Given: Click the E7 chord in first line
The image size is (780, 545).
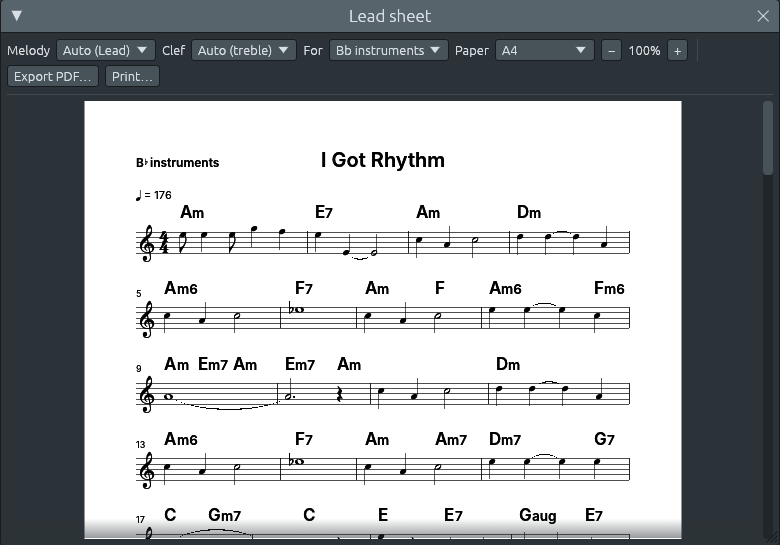Looking at the screenshot, I should point(324,212).
